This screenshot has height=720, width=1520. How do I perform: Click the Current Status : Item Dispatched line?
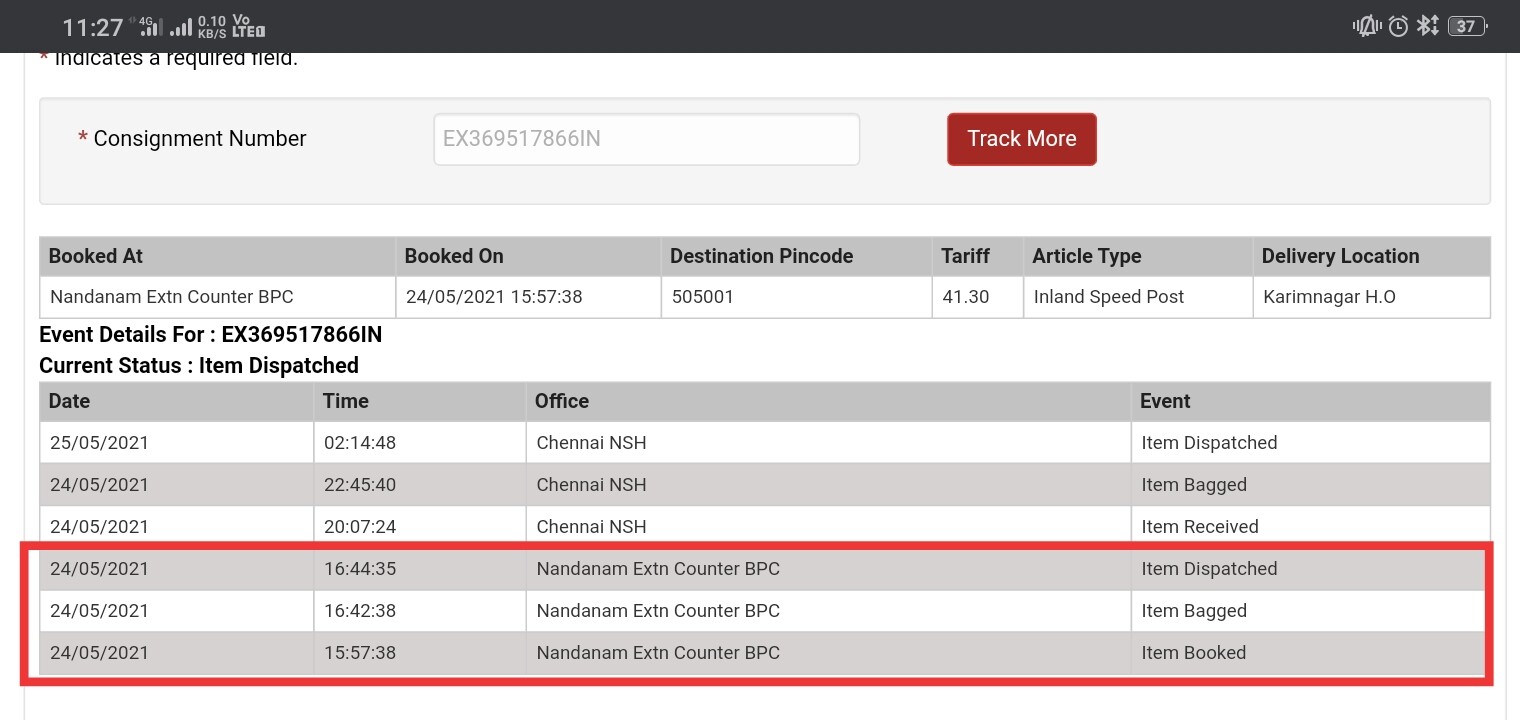(198, 365)
